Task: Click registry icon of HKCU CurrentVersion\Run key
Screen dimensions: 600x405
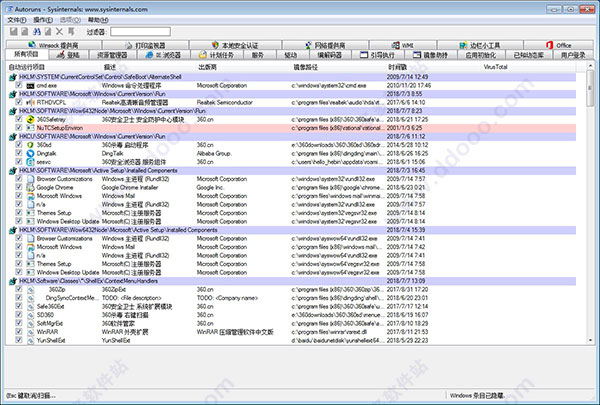Action: point(13,137)
